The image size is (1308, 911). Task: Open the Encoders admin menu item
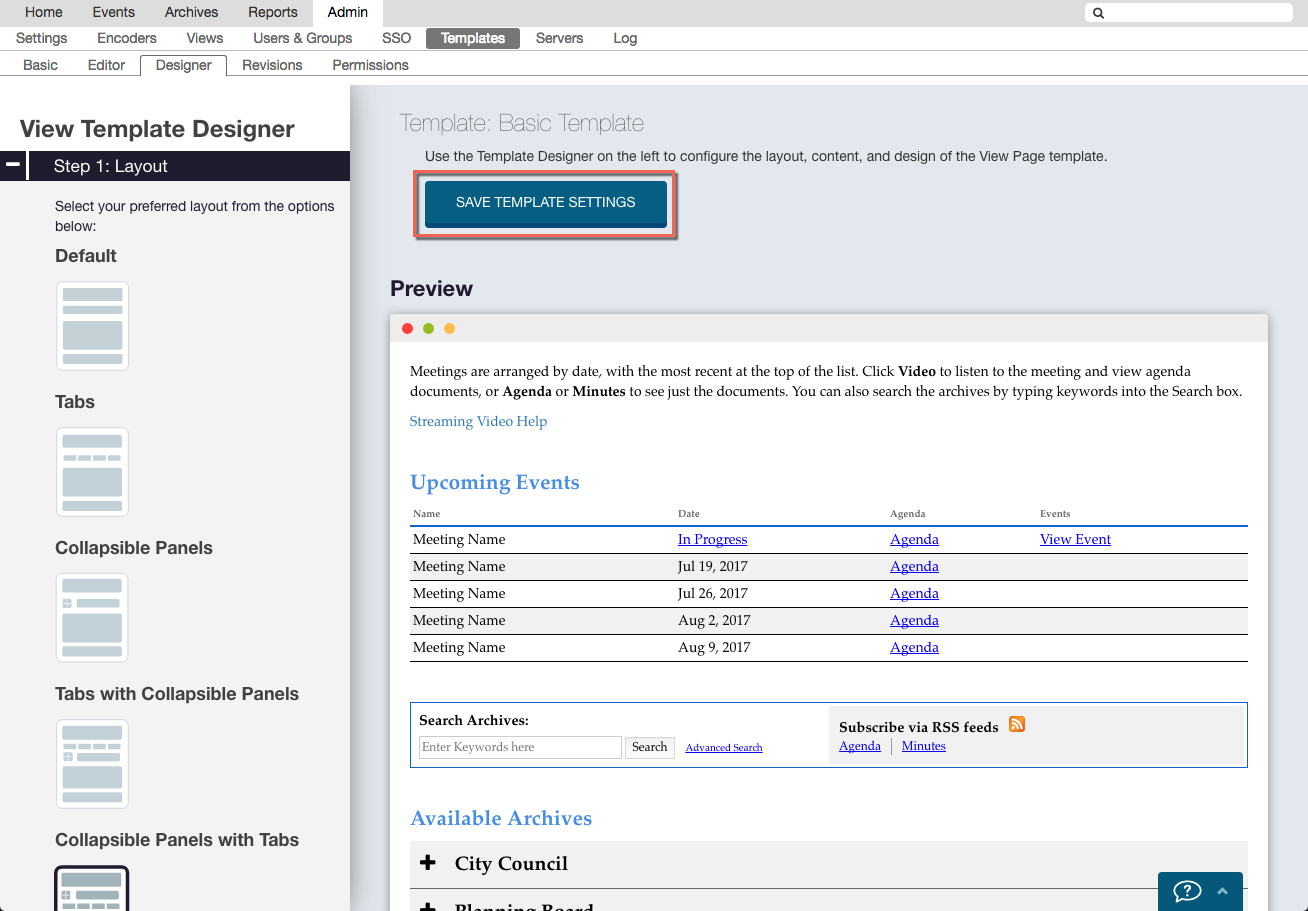coord(127,38)
